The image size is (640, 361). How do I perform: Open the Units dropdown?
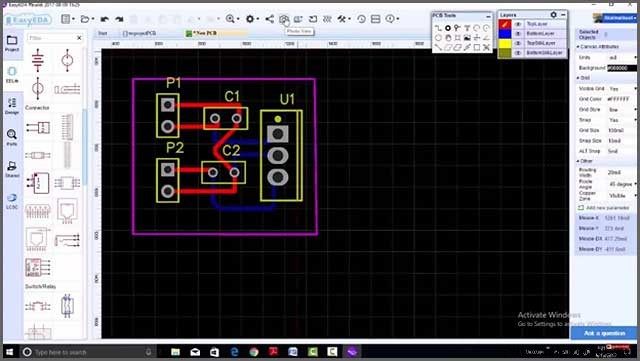622,58
